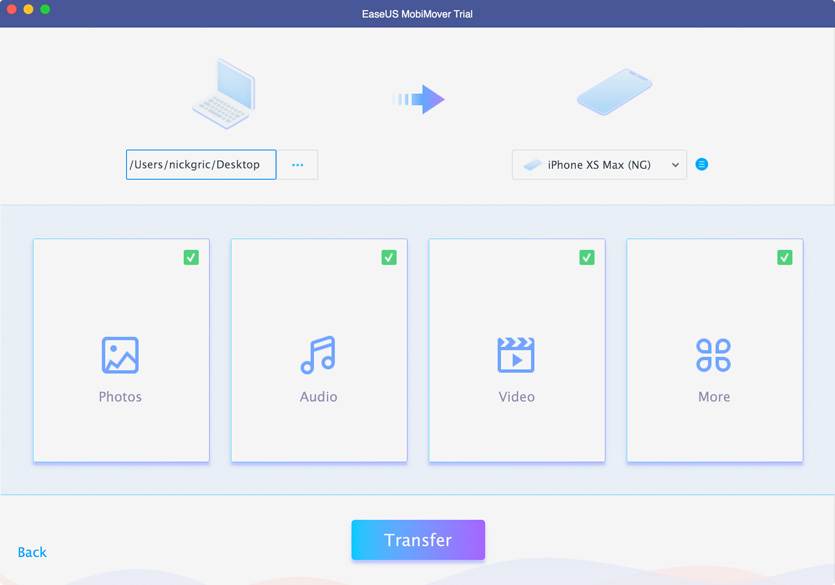Click the Desktop path input field

pyautogui.click(x=201, y=165)
